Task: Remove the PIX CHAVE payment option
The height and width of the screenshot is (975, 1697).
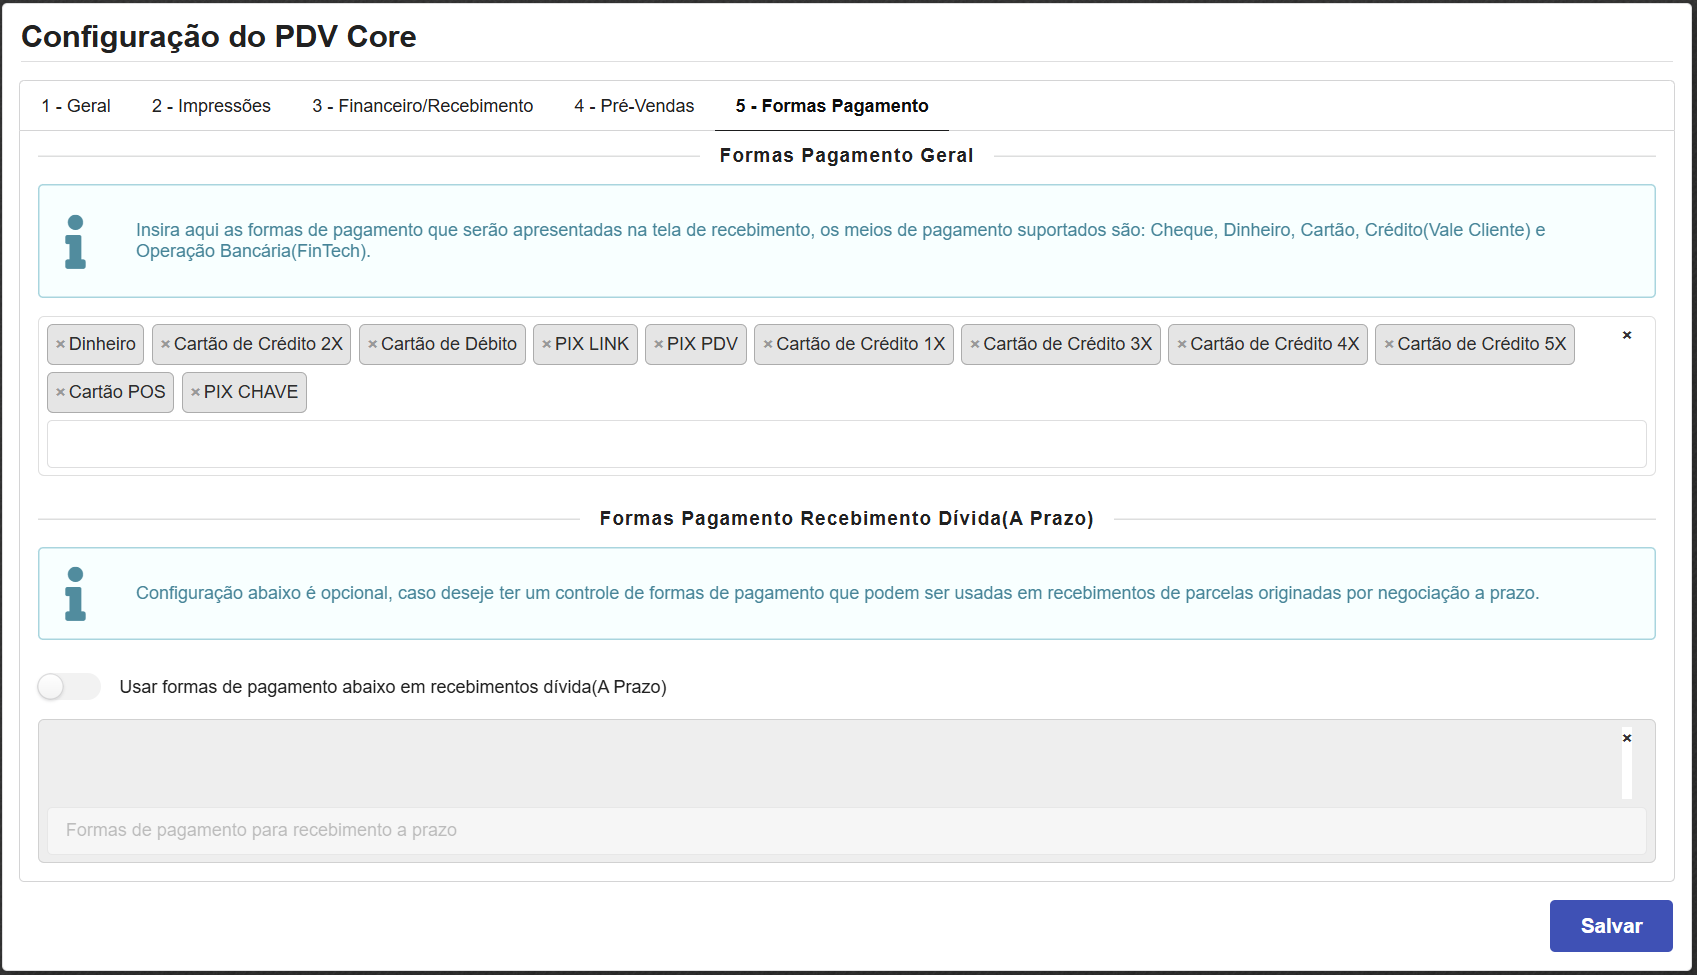Action: point(193,392)
